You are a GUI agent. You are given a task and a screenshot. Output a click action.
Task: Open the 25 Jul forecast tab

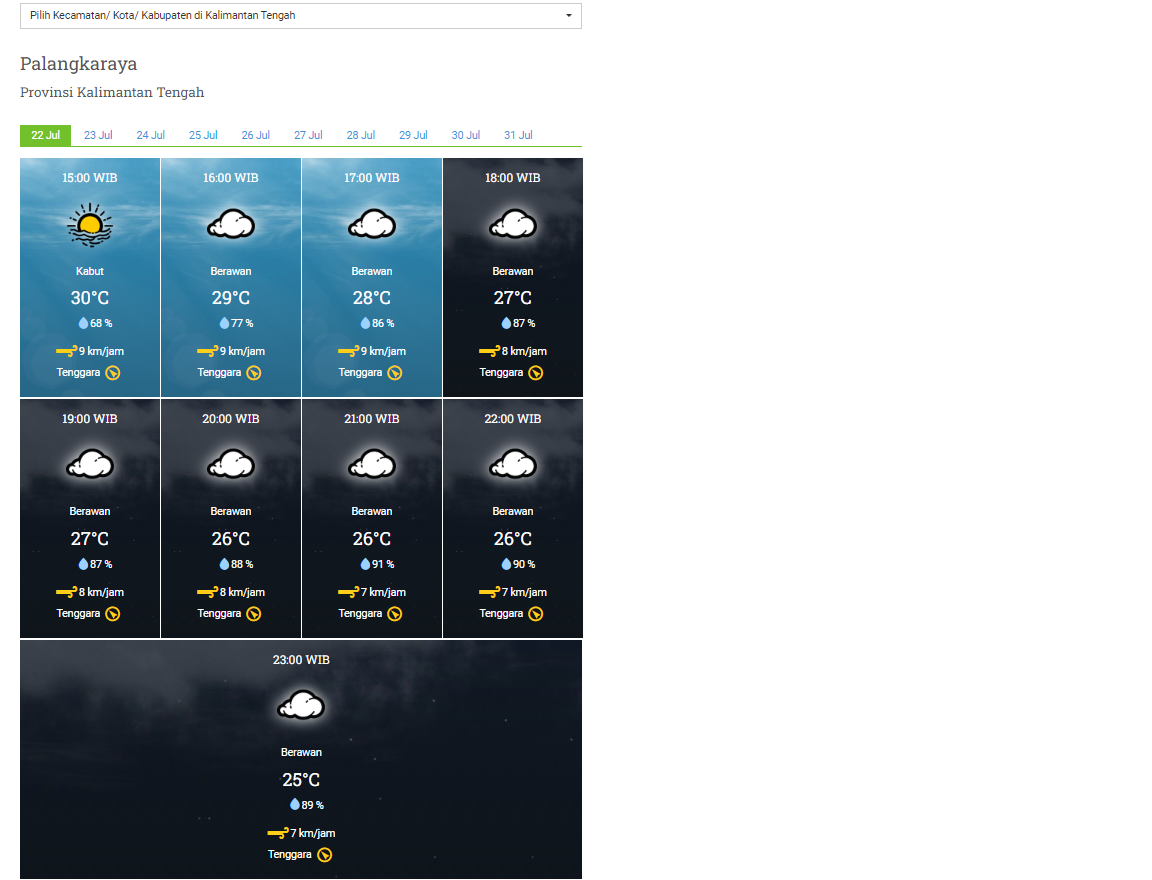pos(203,135)
